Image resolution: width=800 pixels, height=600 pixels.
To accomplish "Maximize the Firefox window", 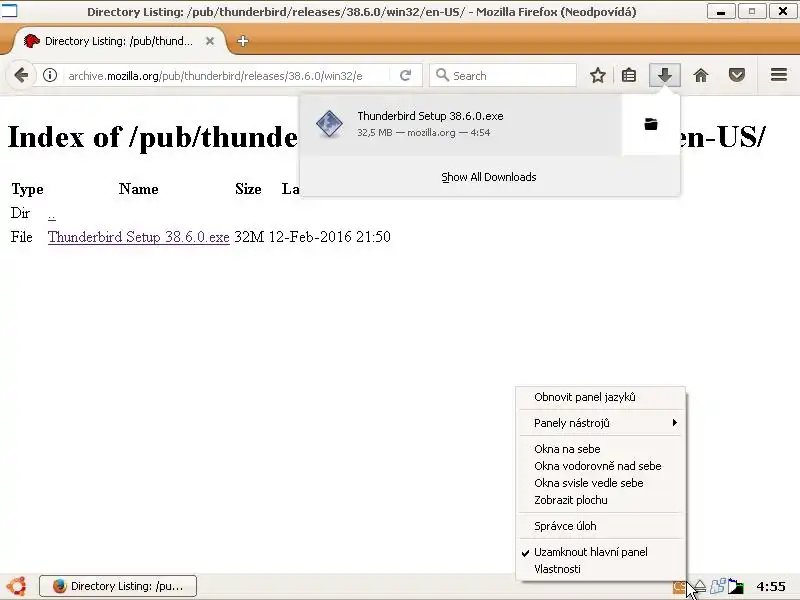I will (752, 11).
